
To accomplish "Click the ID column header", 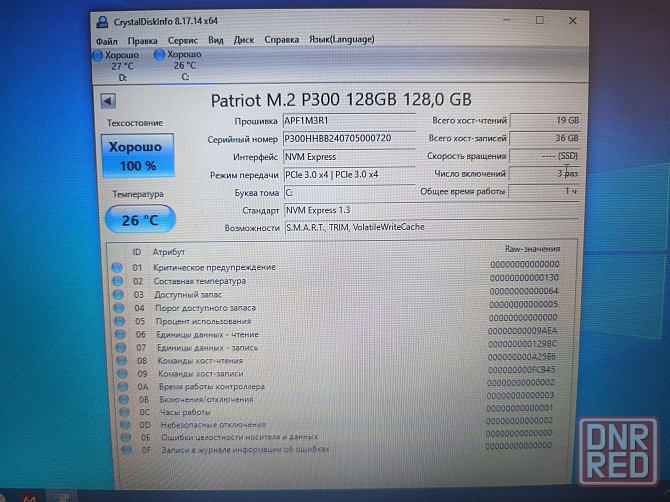I will [x=137, y=252].
